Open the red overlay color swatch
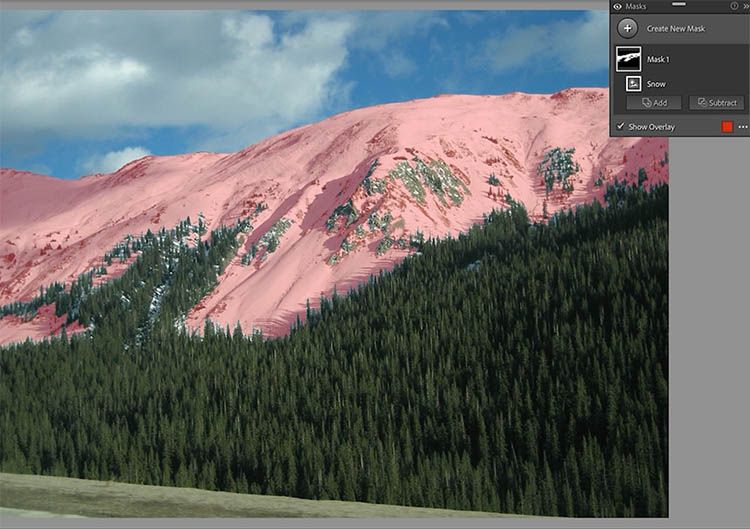The image size is (750, 529). click(x=727, y=127)
